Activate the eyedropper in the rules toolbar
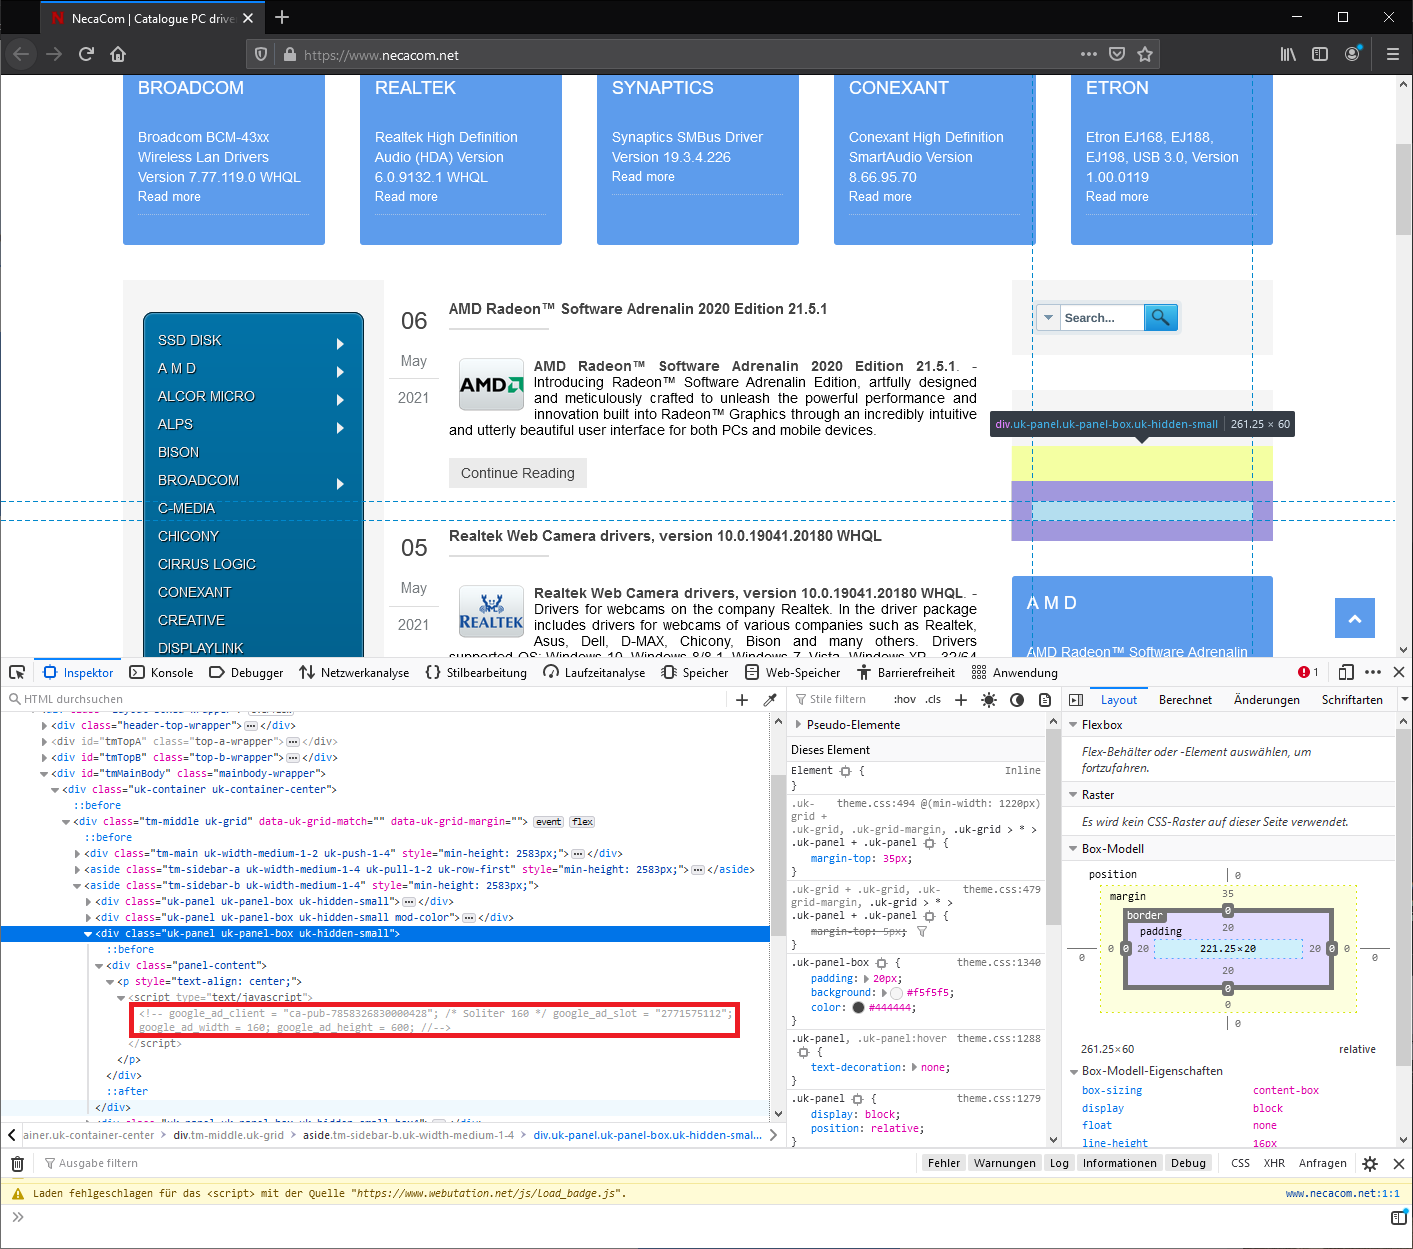Image resolution: width=1413 pixels, height=1249 pixels. (x=770, y=699)
